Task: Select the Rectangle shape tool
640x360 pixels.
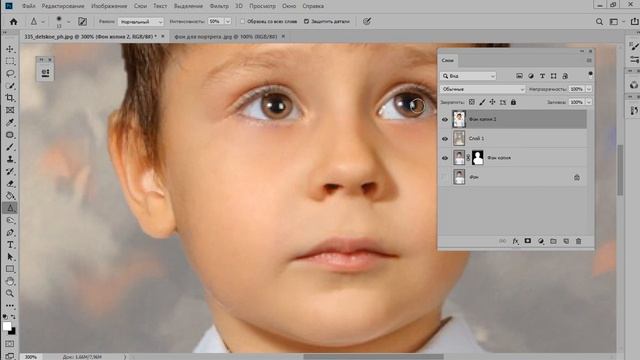Action: (10, 269)
